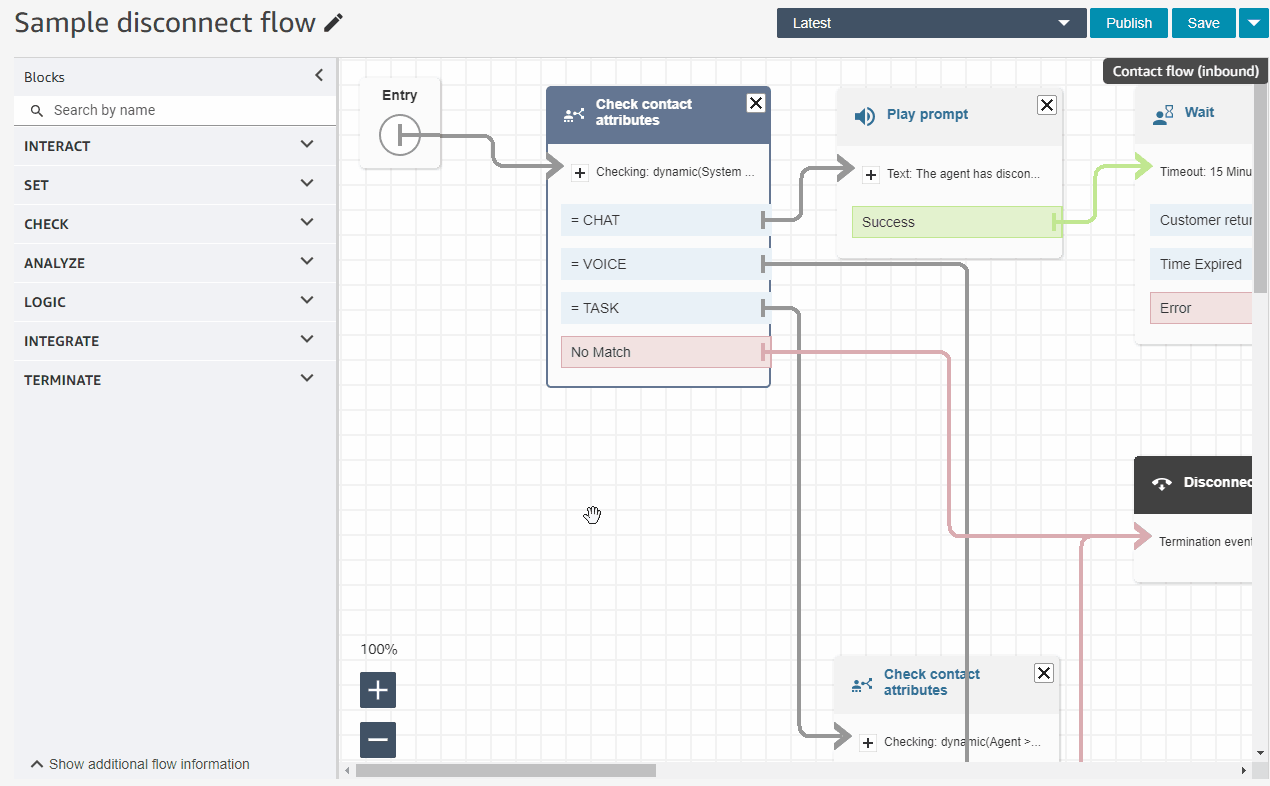Click the zoom-in plus control

click(x=377, y=689)
